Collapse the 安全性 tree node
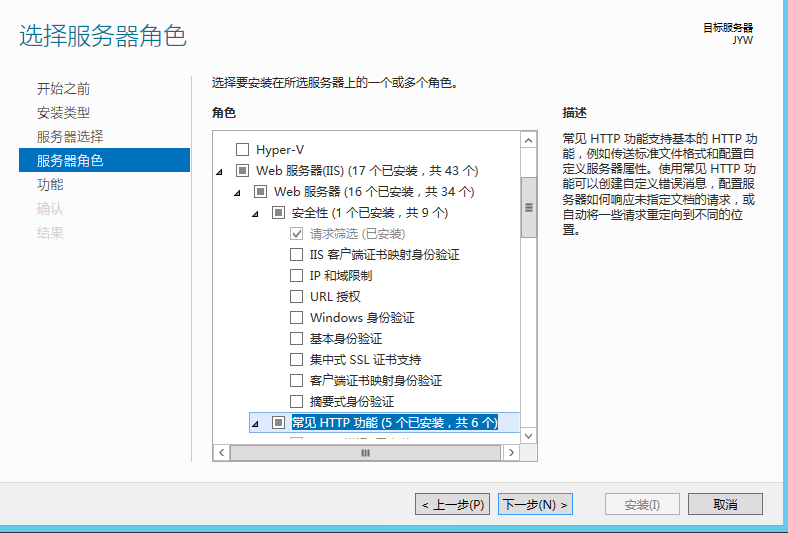The width and height of the screenshot is (788, 533). [x=255, y=213]
